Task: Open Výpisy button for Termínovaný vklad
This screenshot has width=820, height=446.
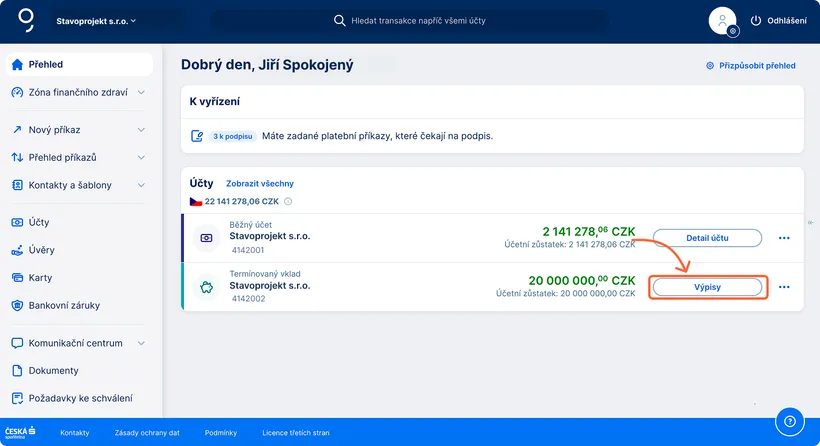Action: [707, 287]
